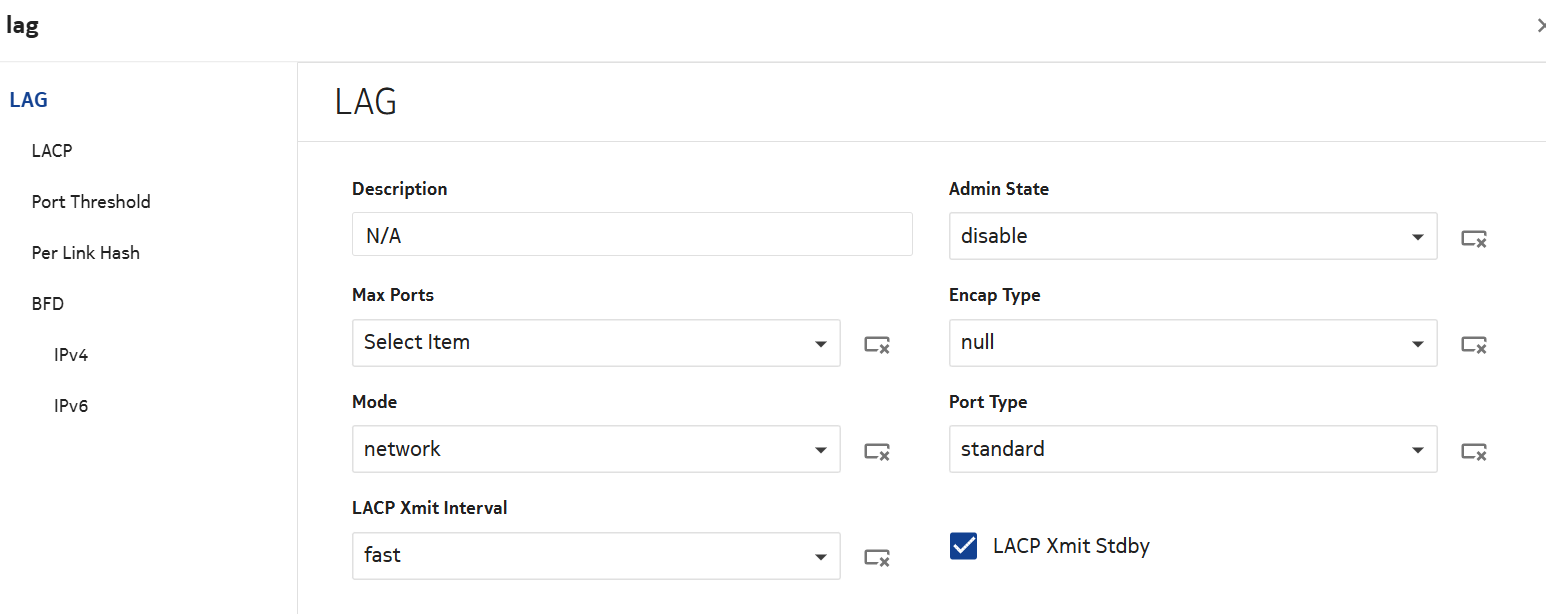This screenshot has height=614, width=1546.
Task: Open the Port Threshold section
Action: tap(91, 202)
